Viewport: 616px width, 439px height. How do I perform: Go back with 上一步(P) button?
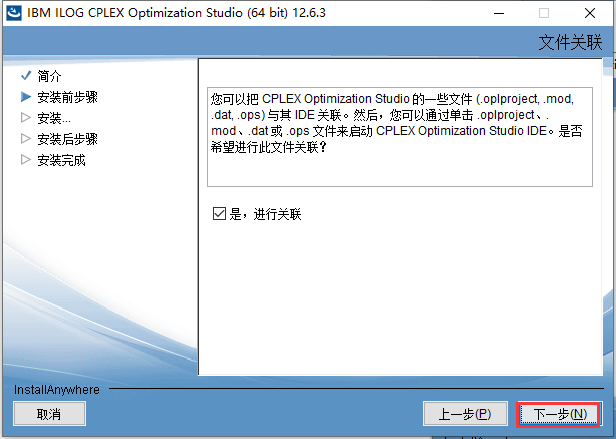click(465, 414)
